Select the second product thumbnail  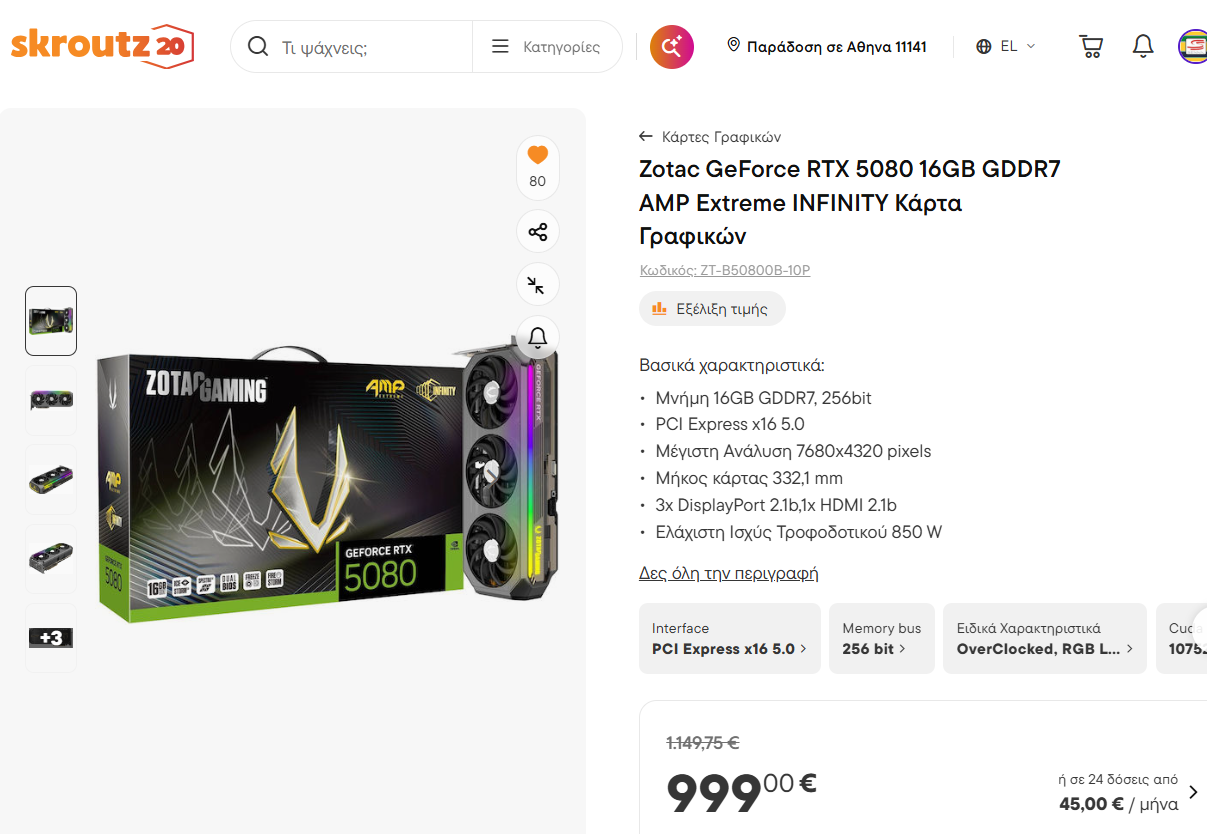point(51,400)
